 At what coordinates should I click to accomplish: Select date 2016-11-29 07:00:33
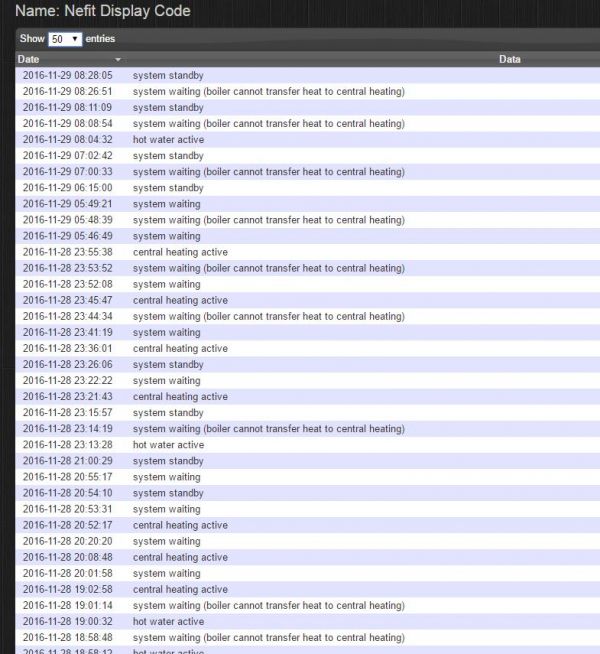(68, 171)
